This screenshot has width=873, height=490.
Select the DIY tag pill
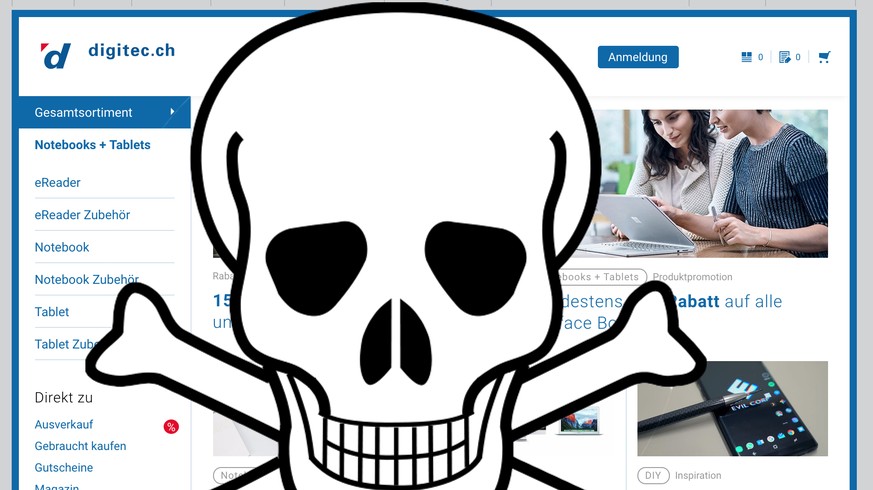[653, 476]
